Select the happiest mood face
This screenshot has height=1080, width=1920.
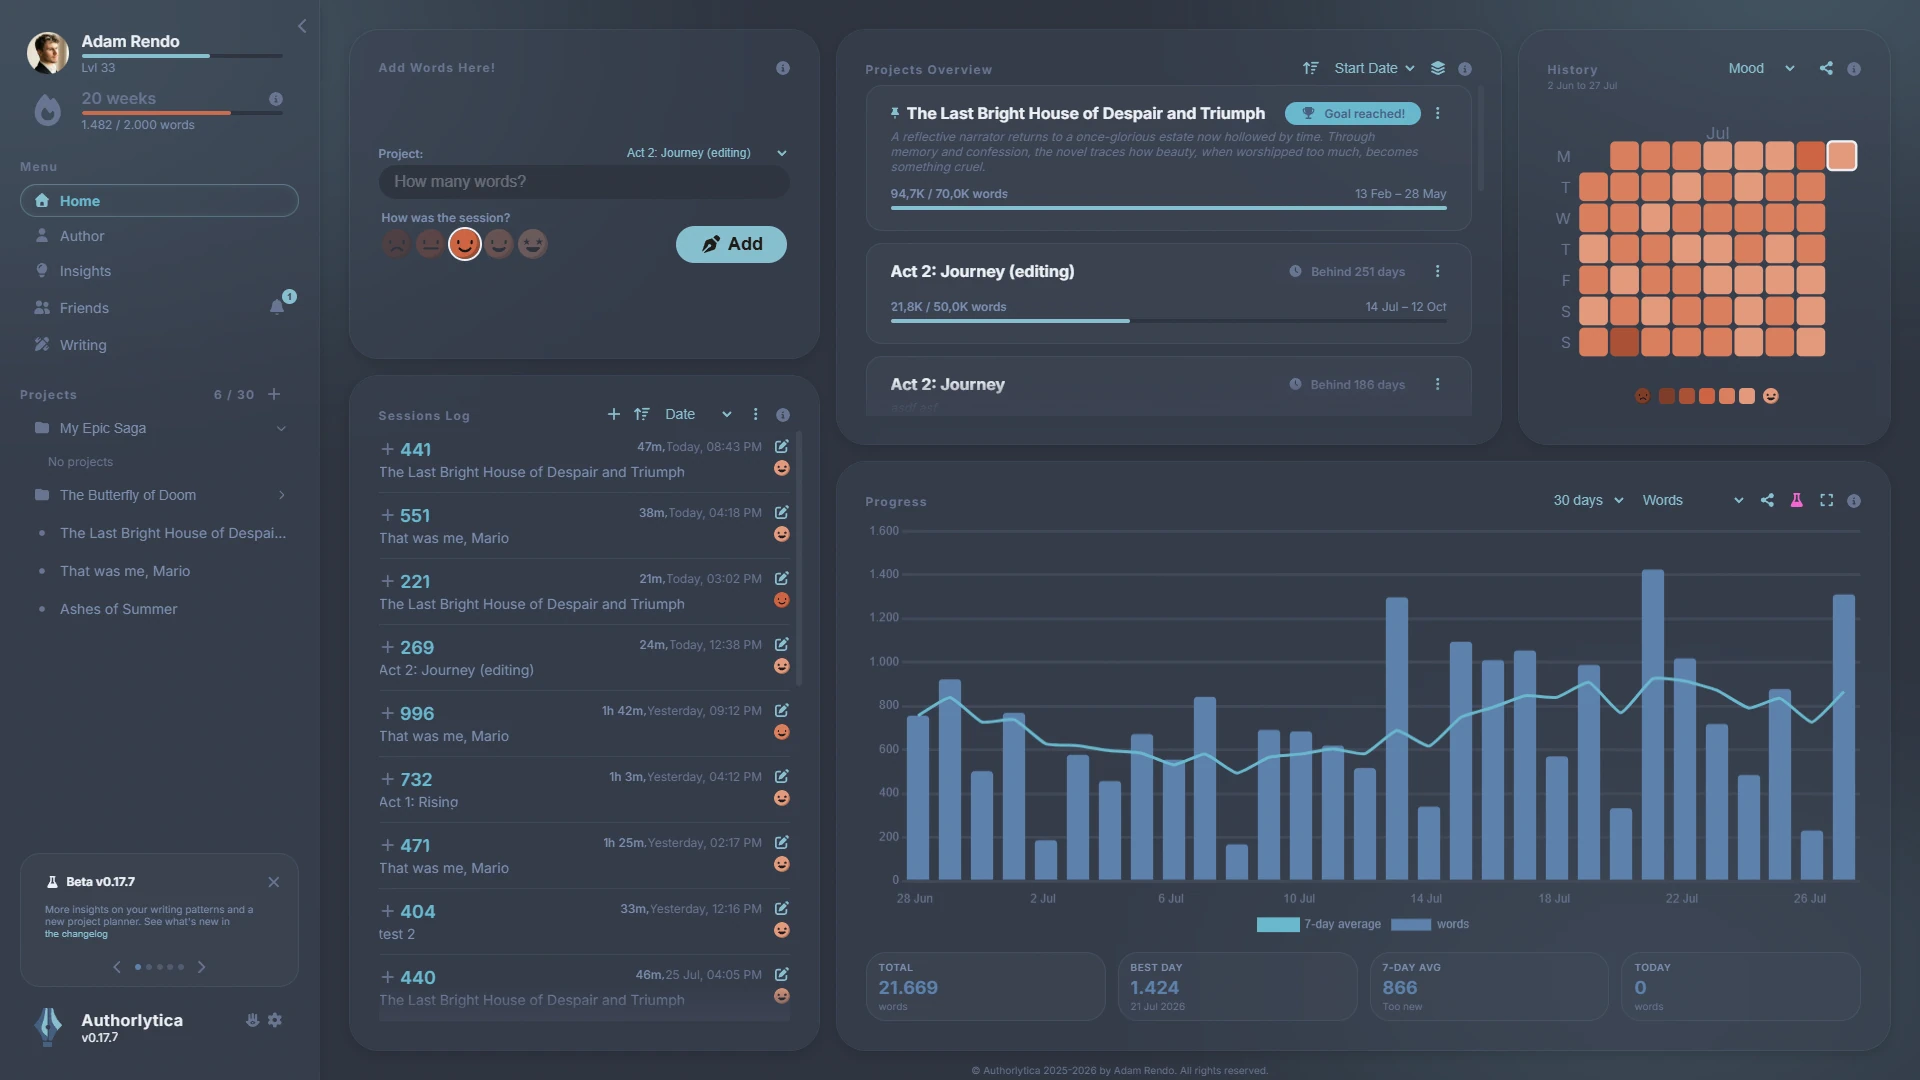533,244
